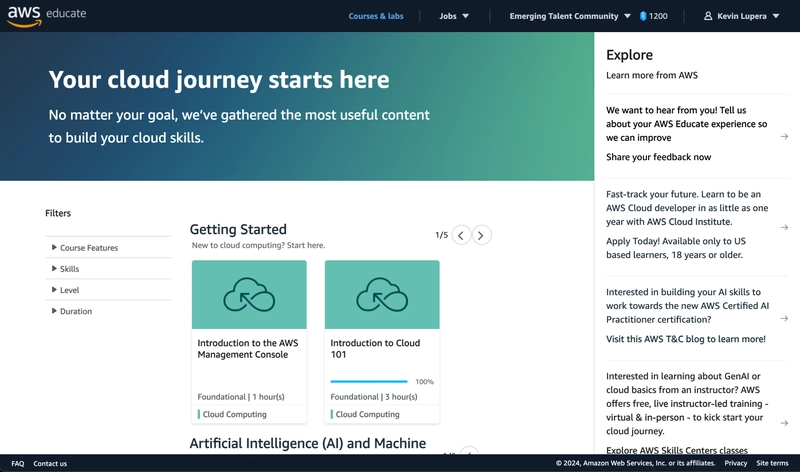
Task: Click Artificial Intelligence and Machine heading
Action: point(308,443)
